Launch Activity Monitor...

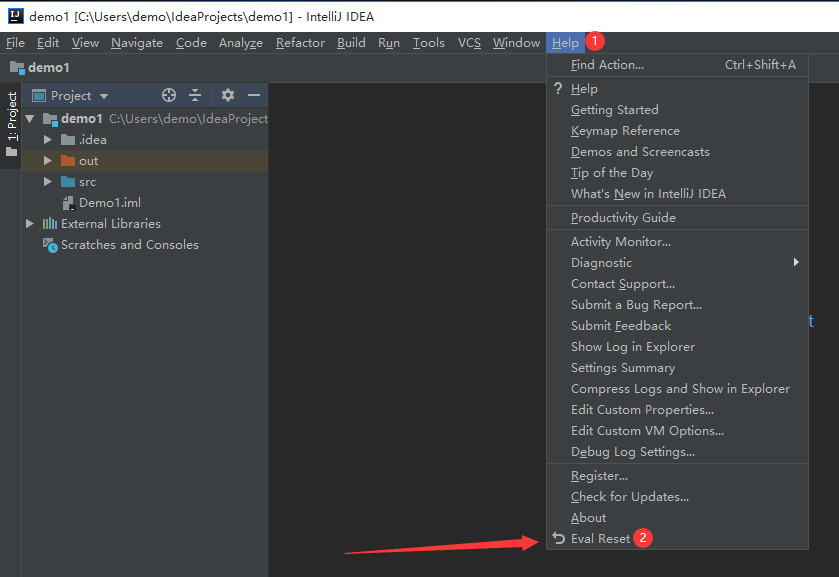tap(677, 241)
